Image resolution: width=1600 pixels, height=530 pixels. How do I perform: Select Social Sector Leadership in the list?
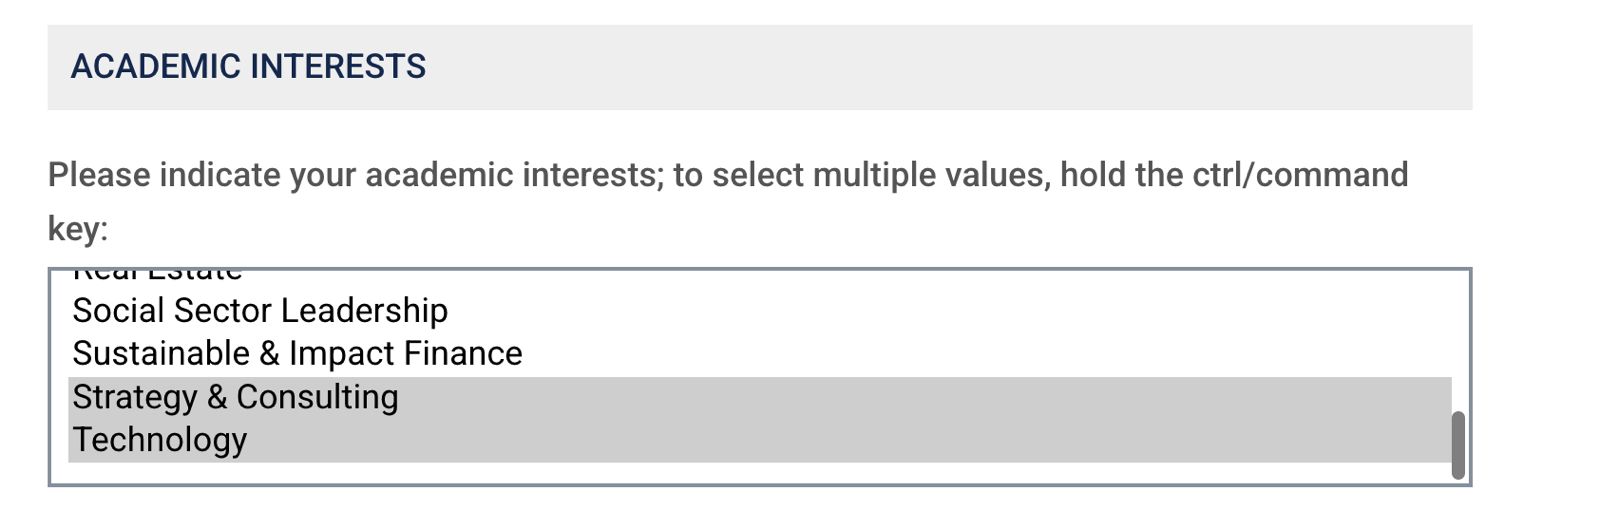point(260,311)
